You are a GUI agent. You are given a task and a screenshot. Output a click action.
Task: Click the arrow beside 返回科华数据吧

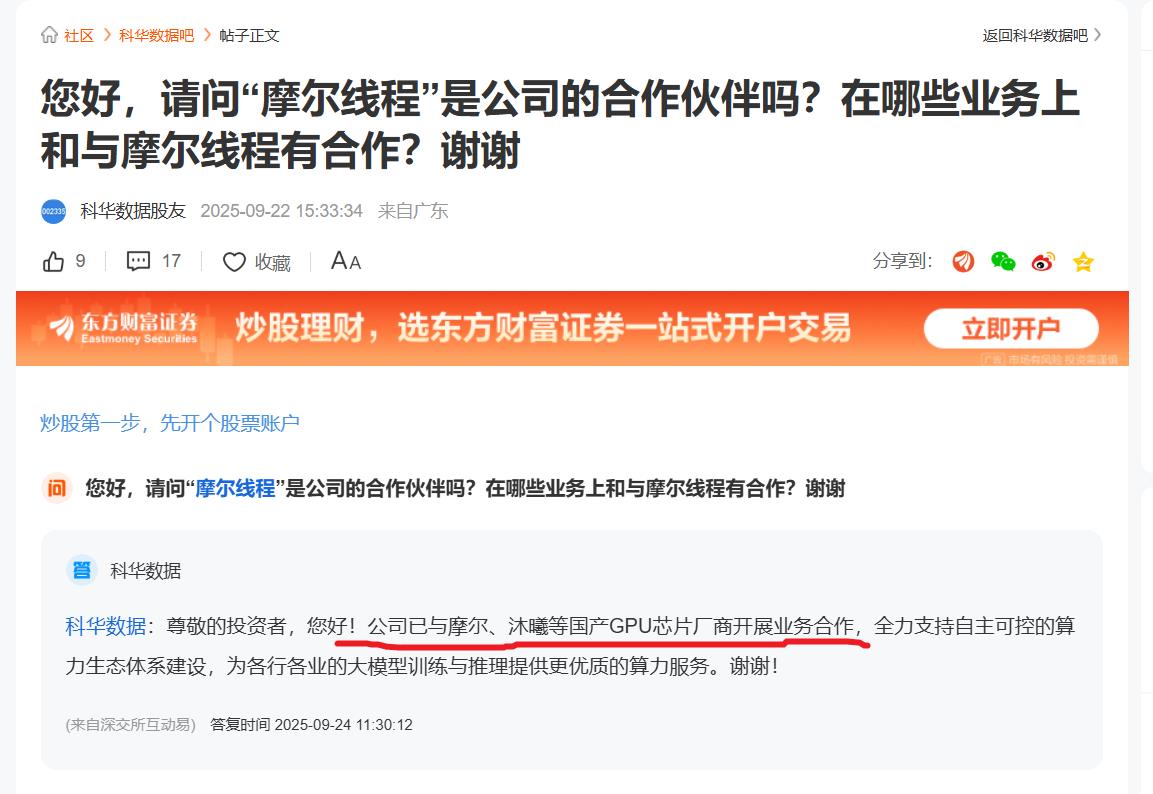click(1097, 35)
